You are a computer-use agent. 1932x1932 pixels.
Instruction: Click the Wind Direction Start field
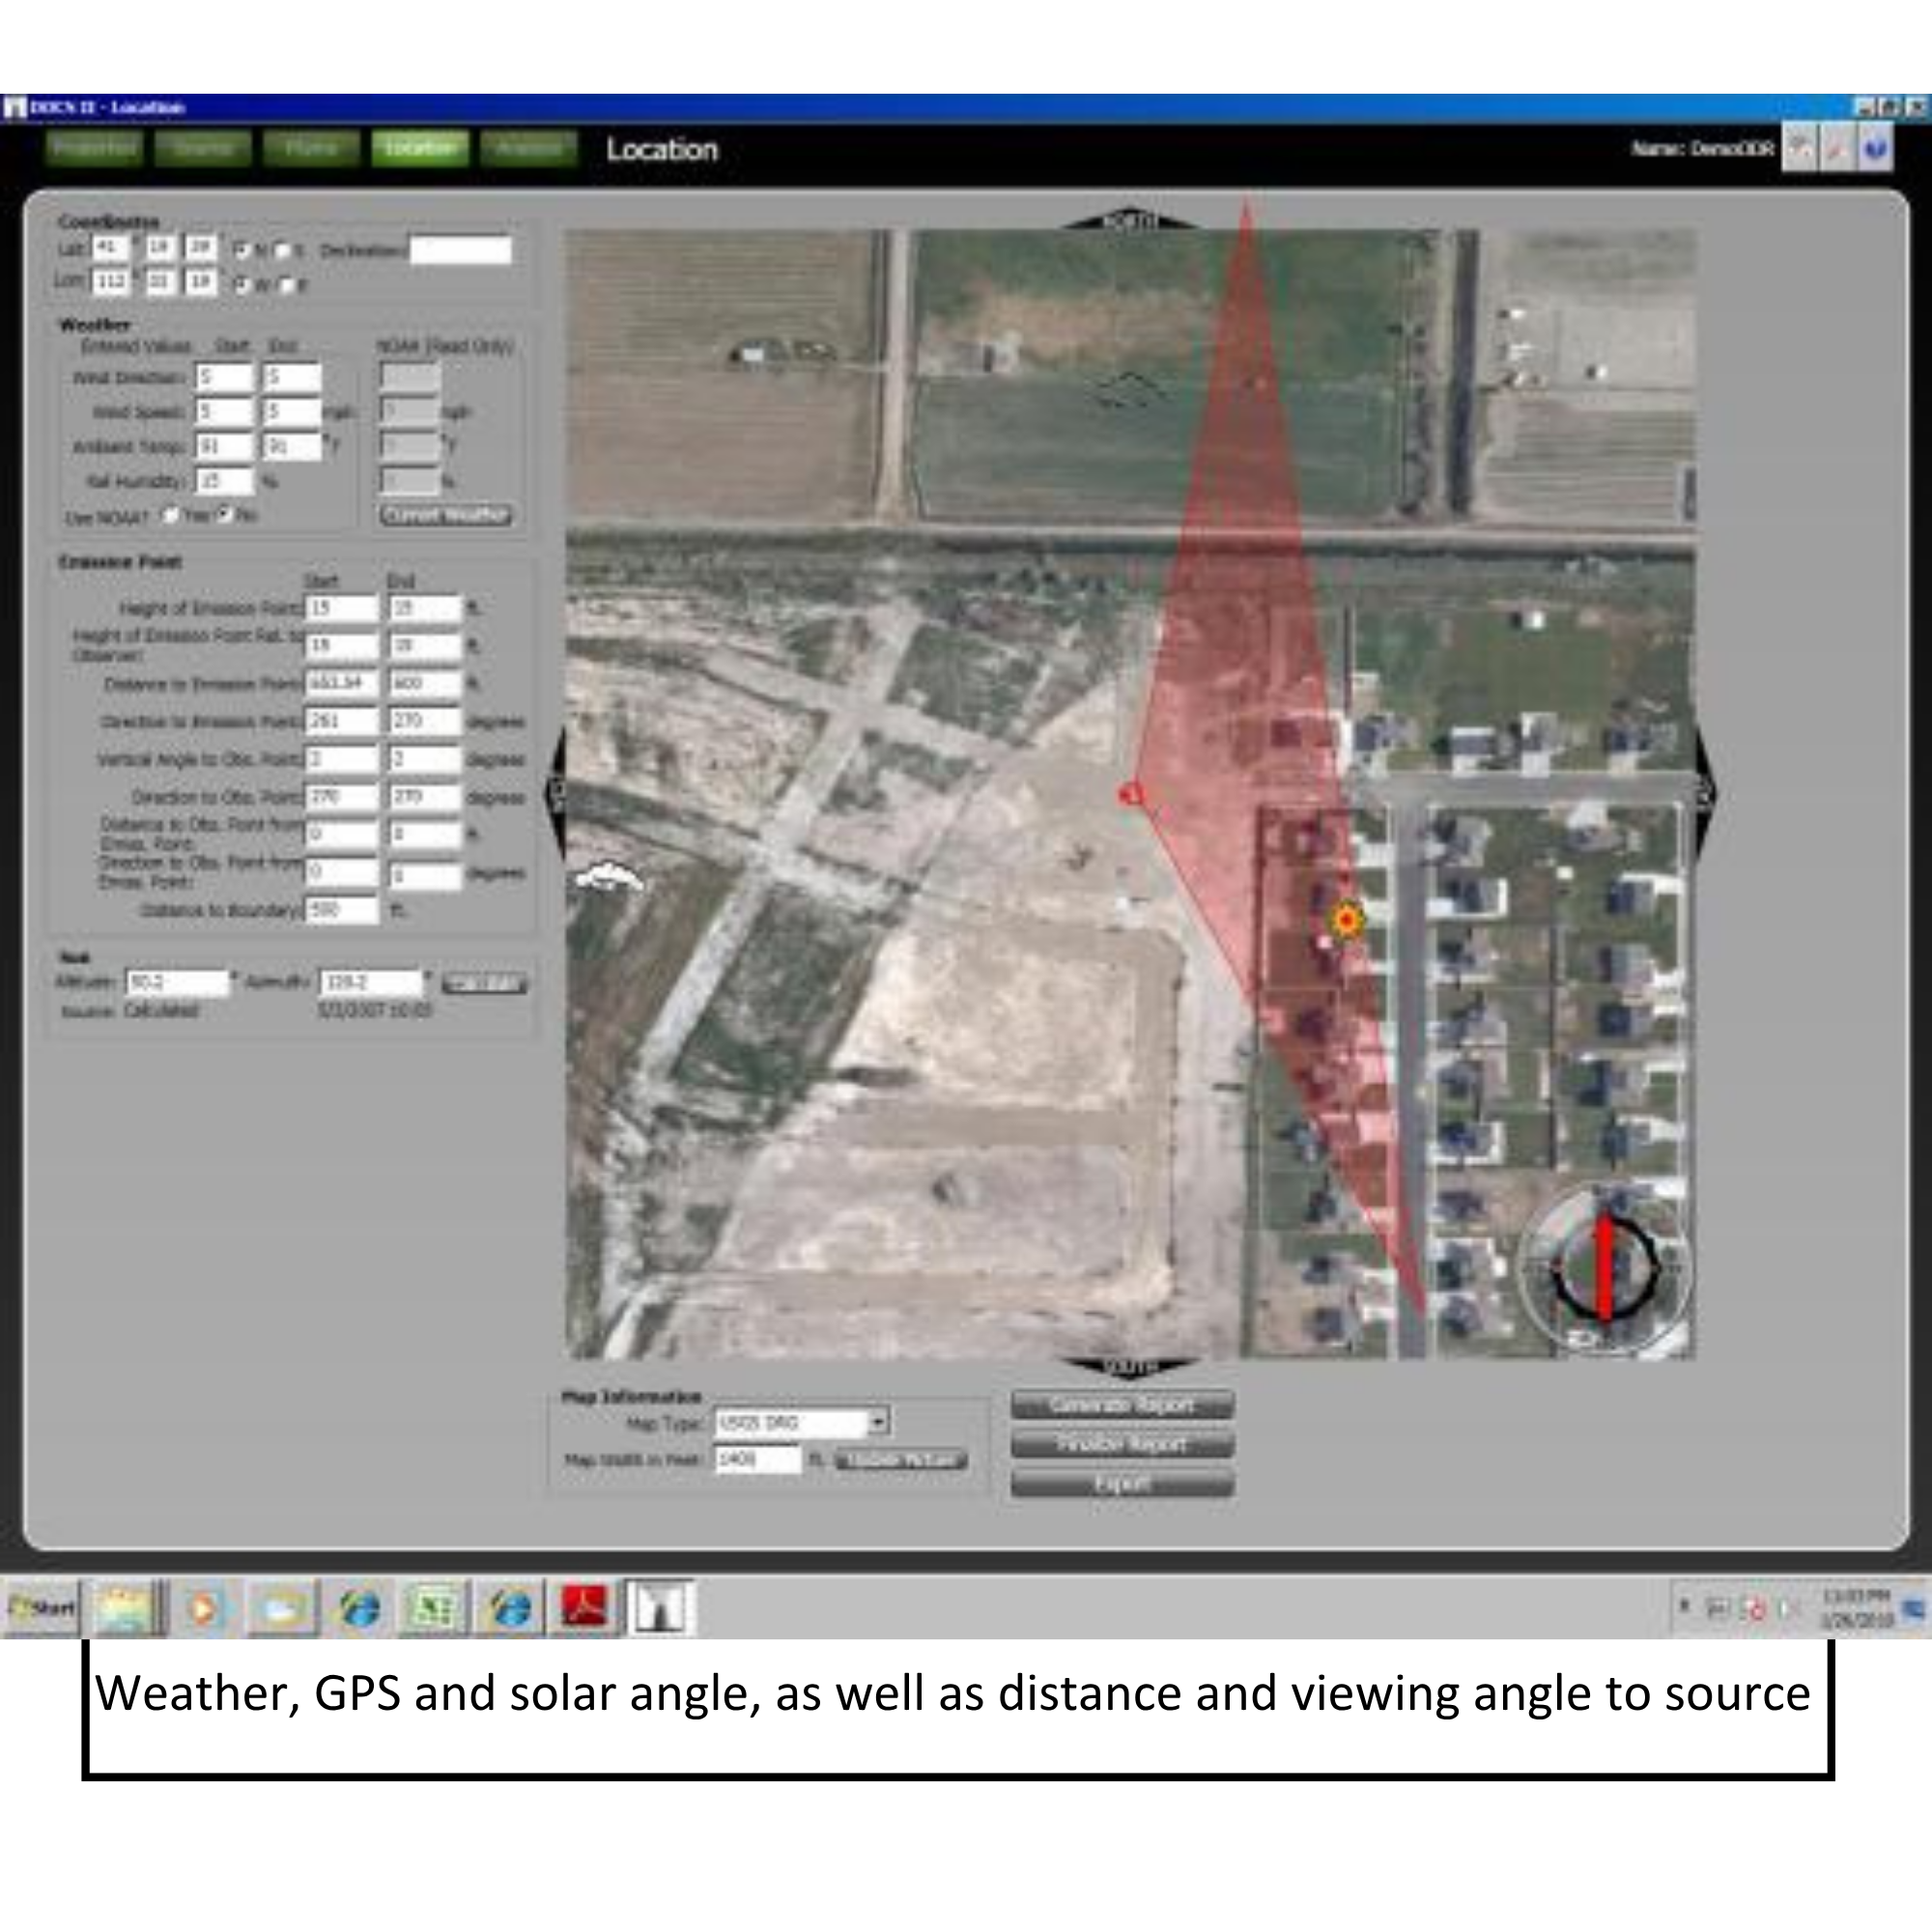tap(224, 377)
